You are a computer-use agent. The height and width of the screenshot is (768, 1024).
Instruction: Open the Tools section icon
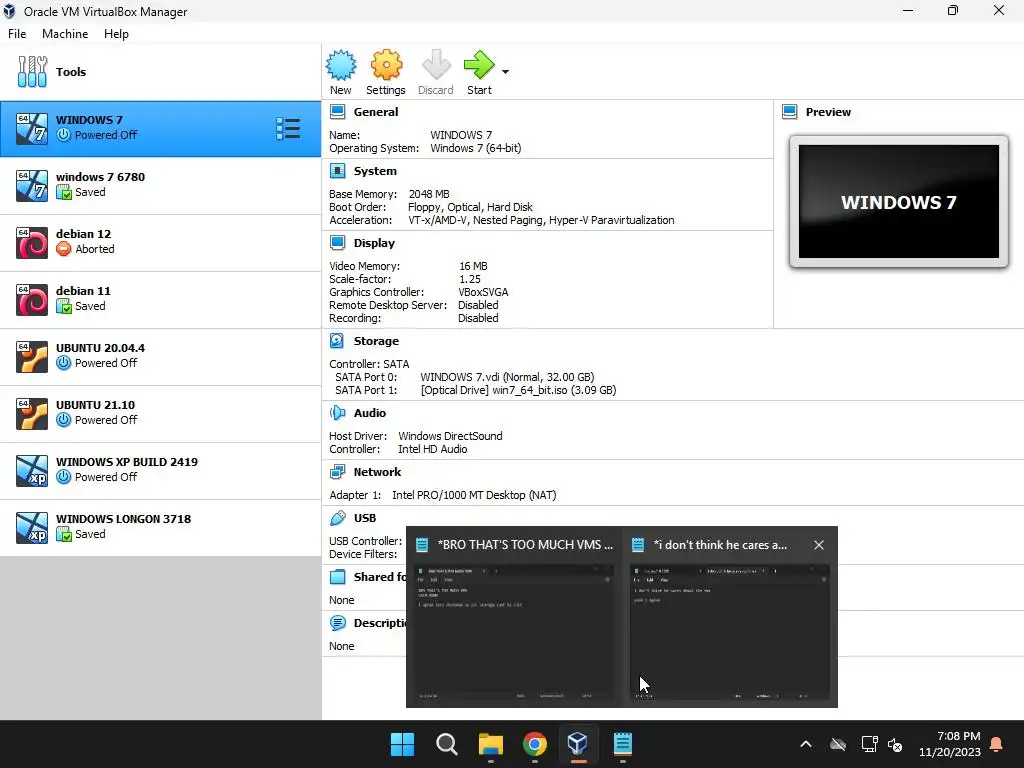click(x=32, y=72)
